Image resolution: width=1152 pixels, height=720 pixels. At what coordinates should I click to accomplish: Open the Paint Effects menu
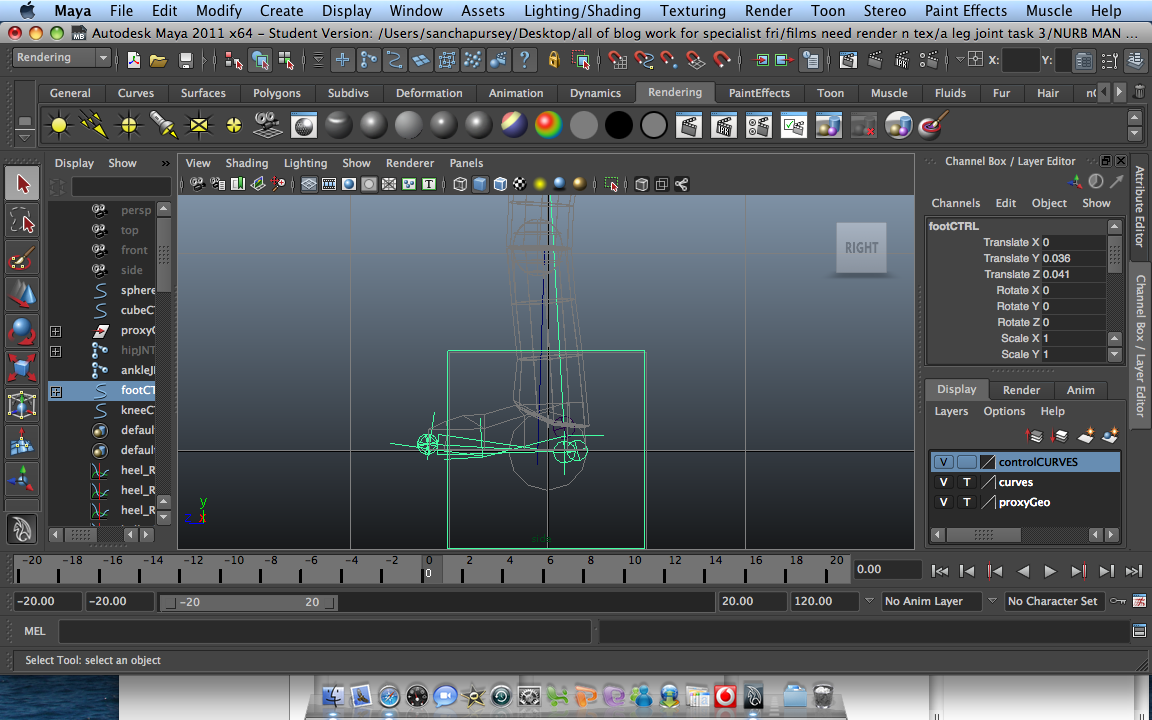pos(965,11)
